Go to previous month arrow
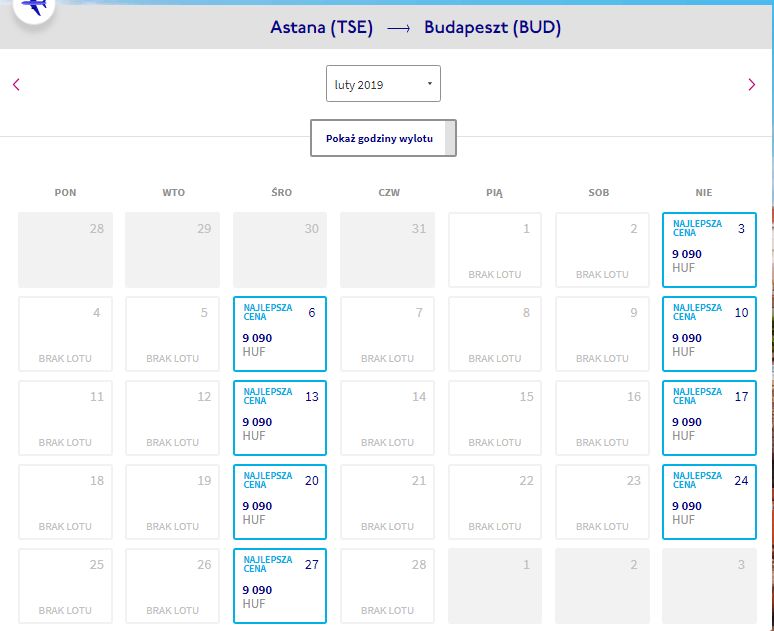Viewport: 774px width, 631px height. (16, 84)
